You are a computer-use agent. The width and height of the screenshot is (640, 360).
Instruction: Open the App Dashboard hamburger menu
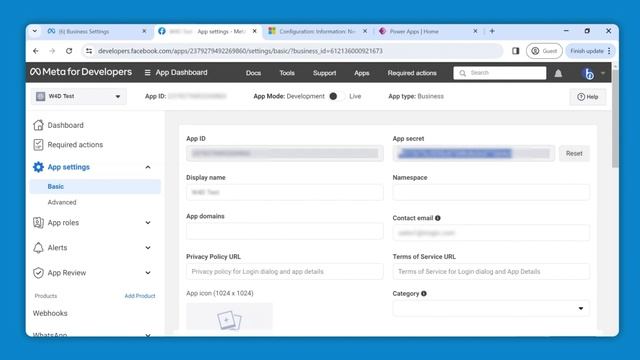tap(147, 73)
